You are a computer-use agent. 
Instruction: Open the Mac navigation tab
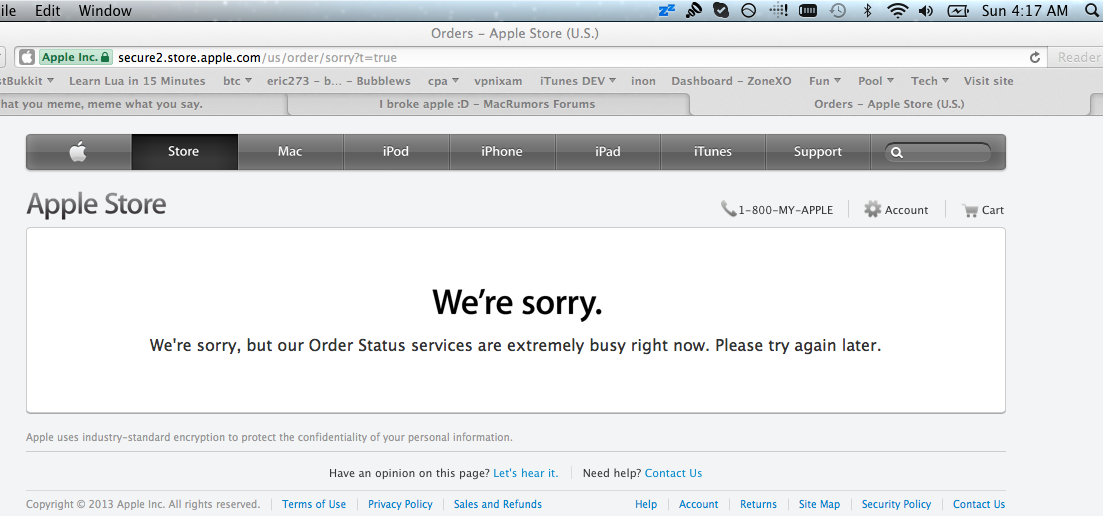291,151
